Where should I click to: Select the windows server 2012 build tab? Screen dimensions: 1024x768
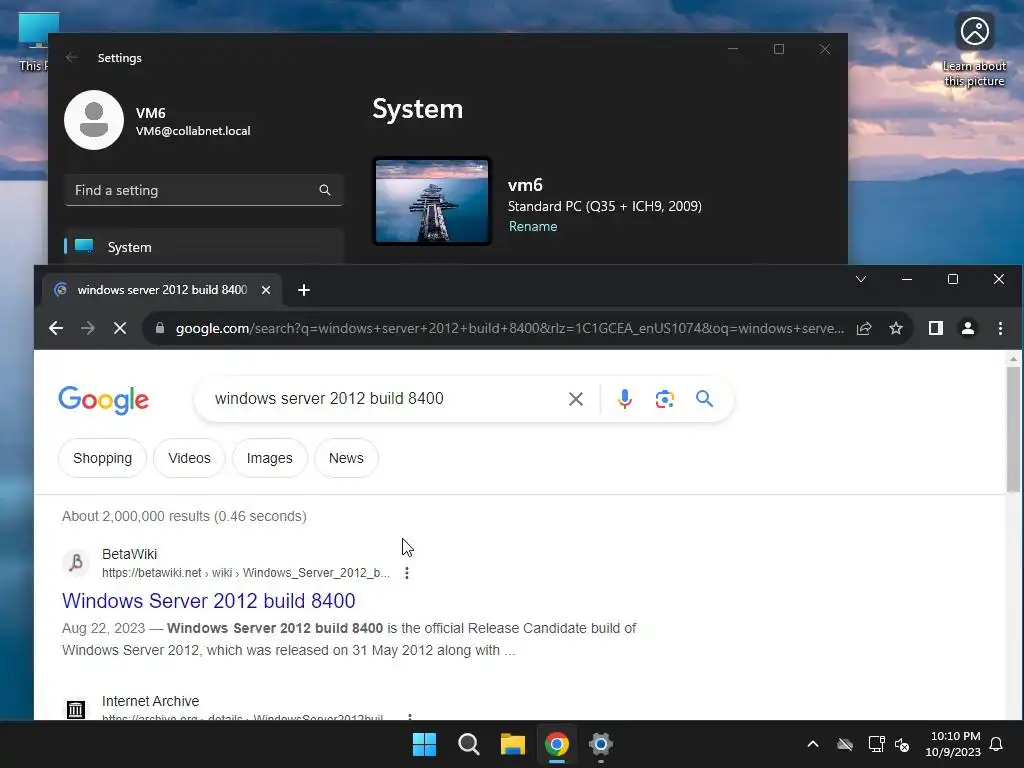click(162, 290)
